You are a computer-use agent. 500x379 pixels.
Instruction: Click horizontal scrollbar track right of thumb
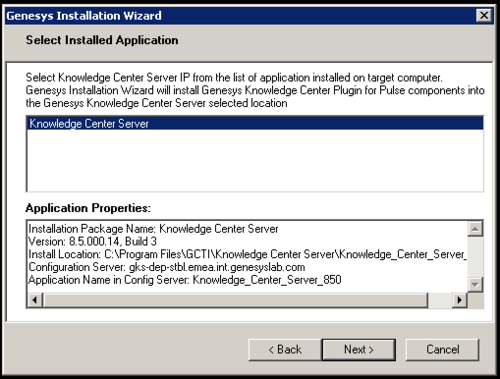[x=440, y=300]
